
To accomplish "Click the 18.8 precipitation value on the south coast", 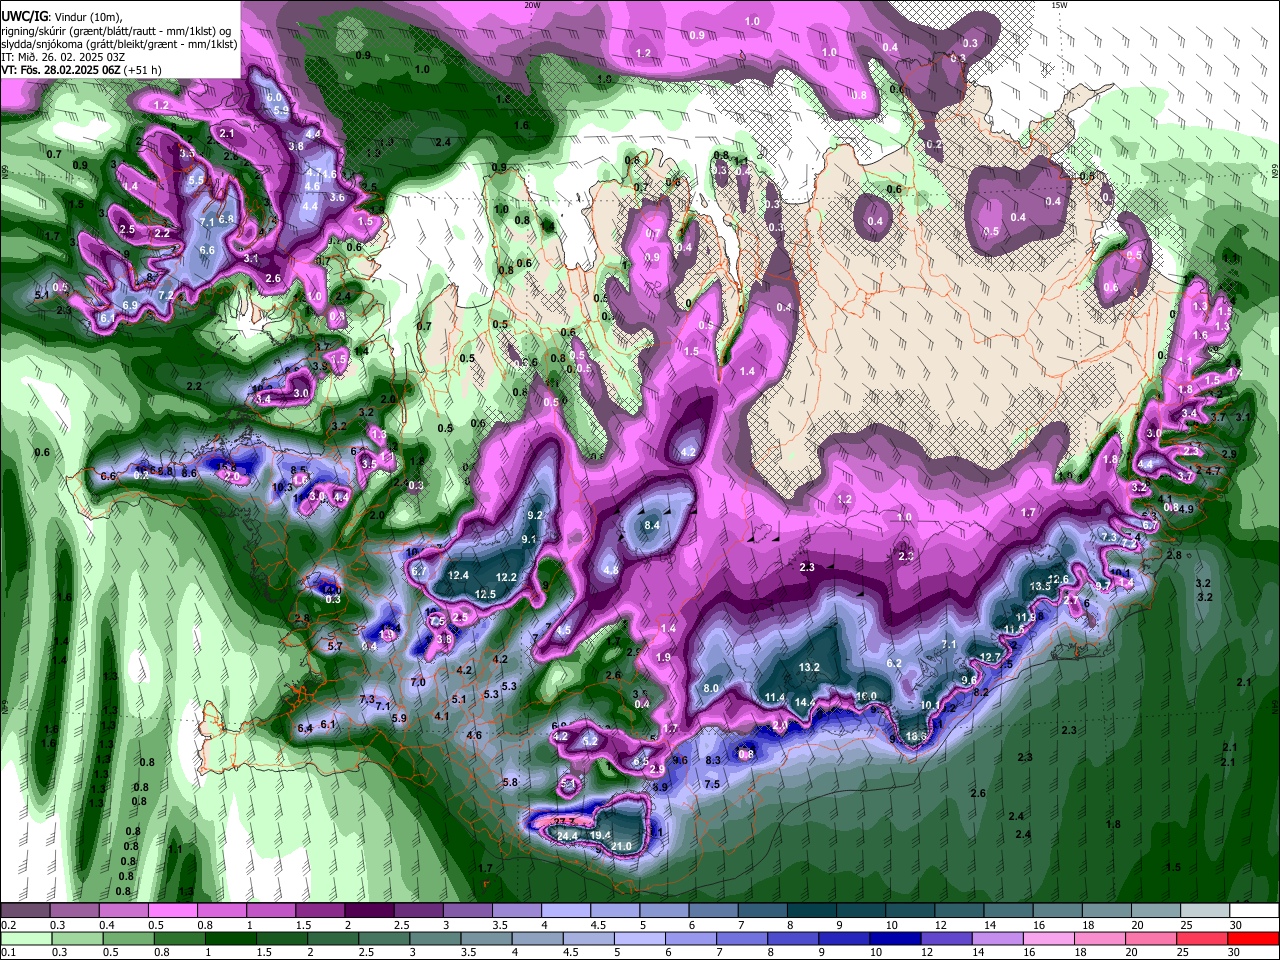I will pyautogui.click(x=916, y=736).
